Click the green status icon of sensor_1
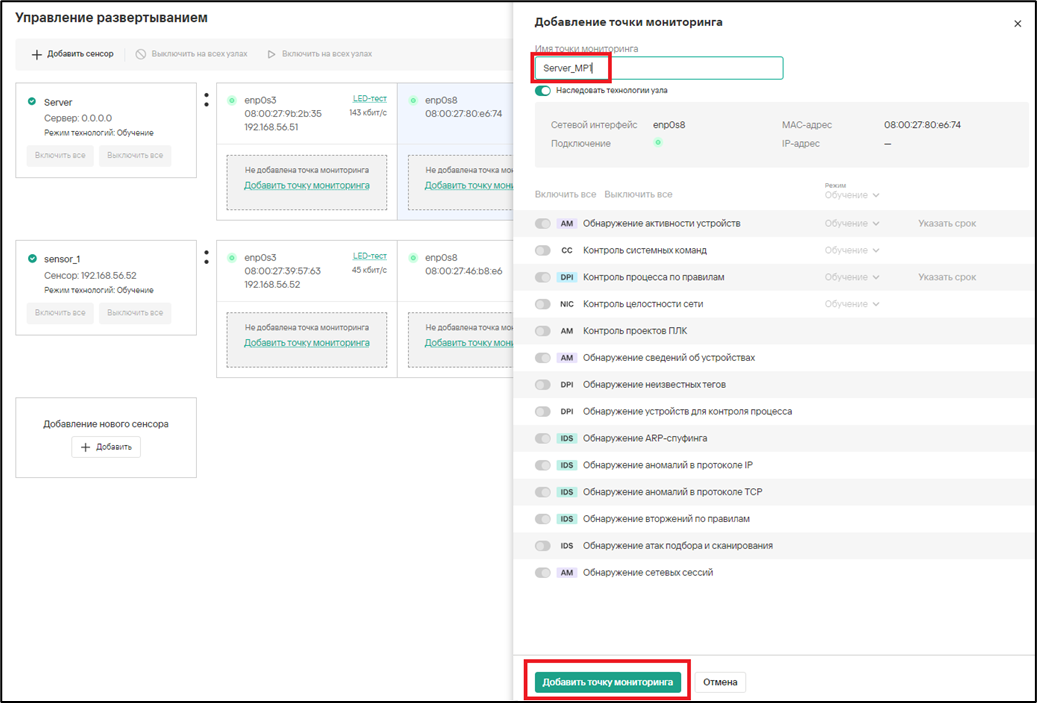1037x703 pixels. click(32, 259)
